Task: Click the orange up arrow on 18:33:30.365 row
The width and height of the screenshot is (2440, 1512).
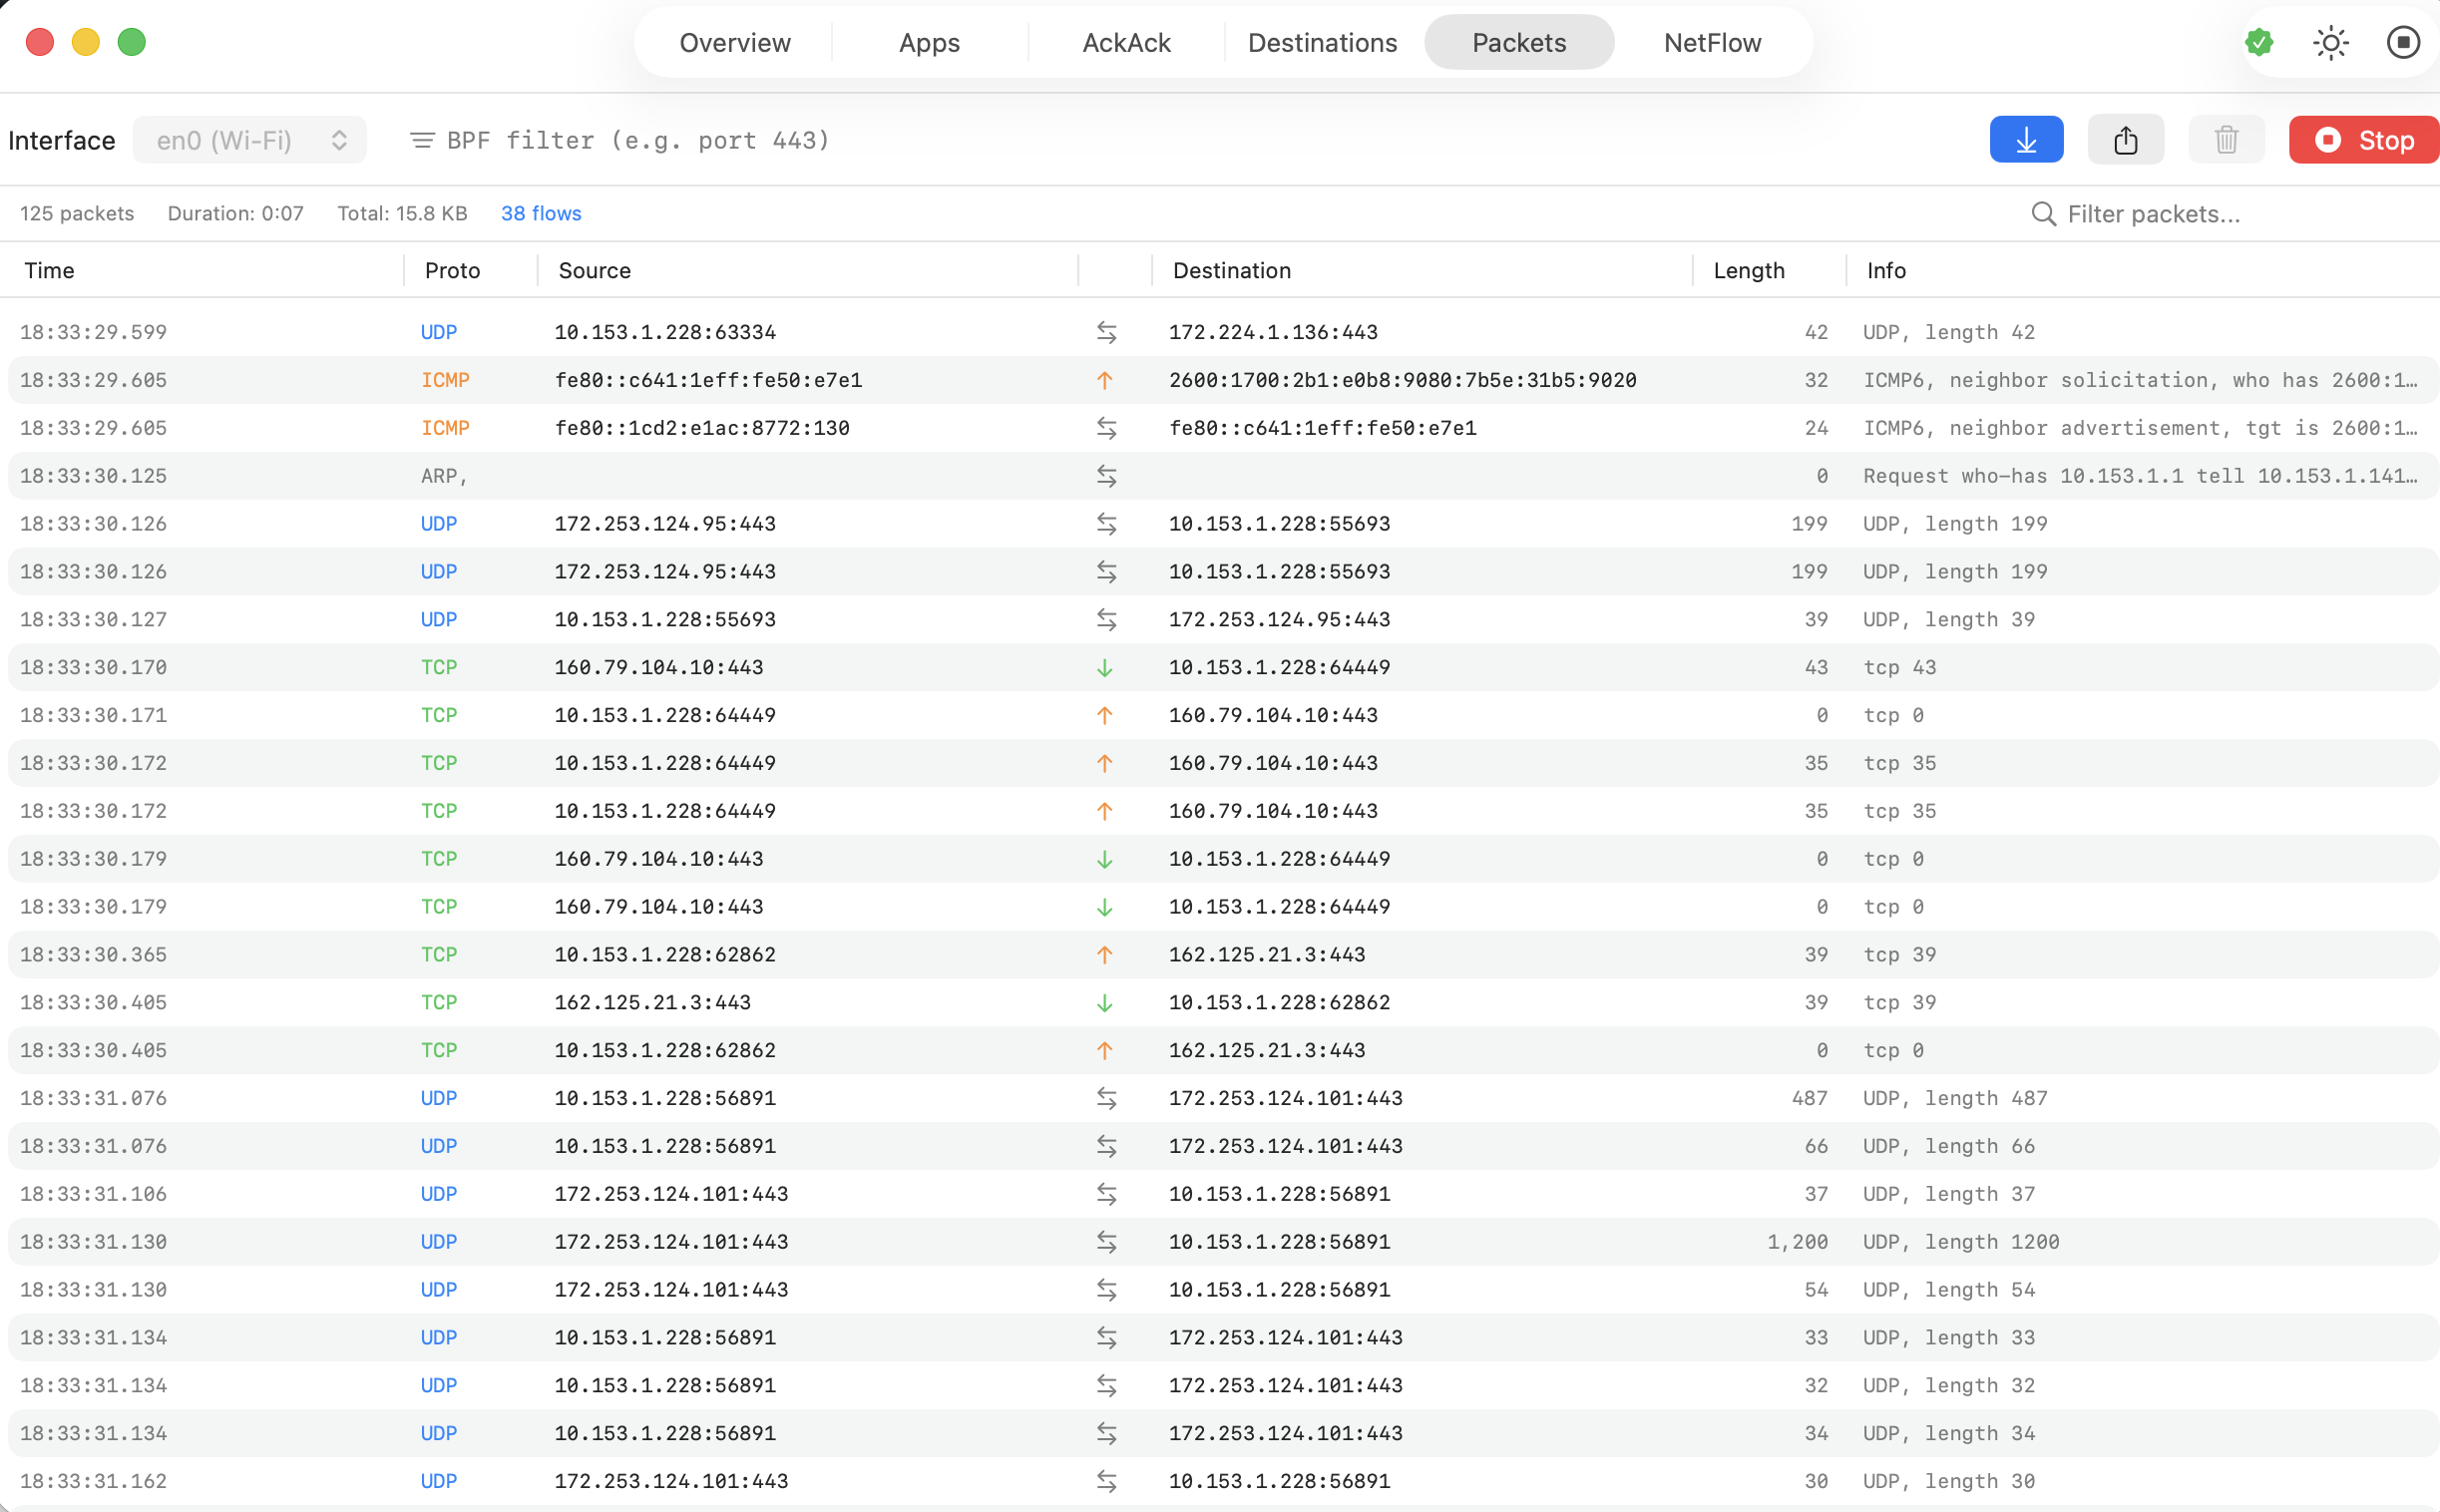Action: pos(1105,955)
